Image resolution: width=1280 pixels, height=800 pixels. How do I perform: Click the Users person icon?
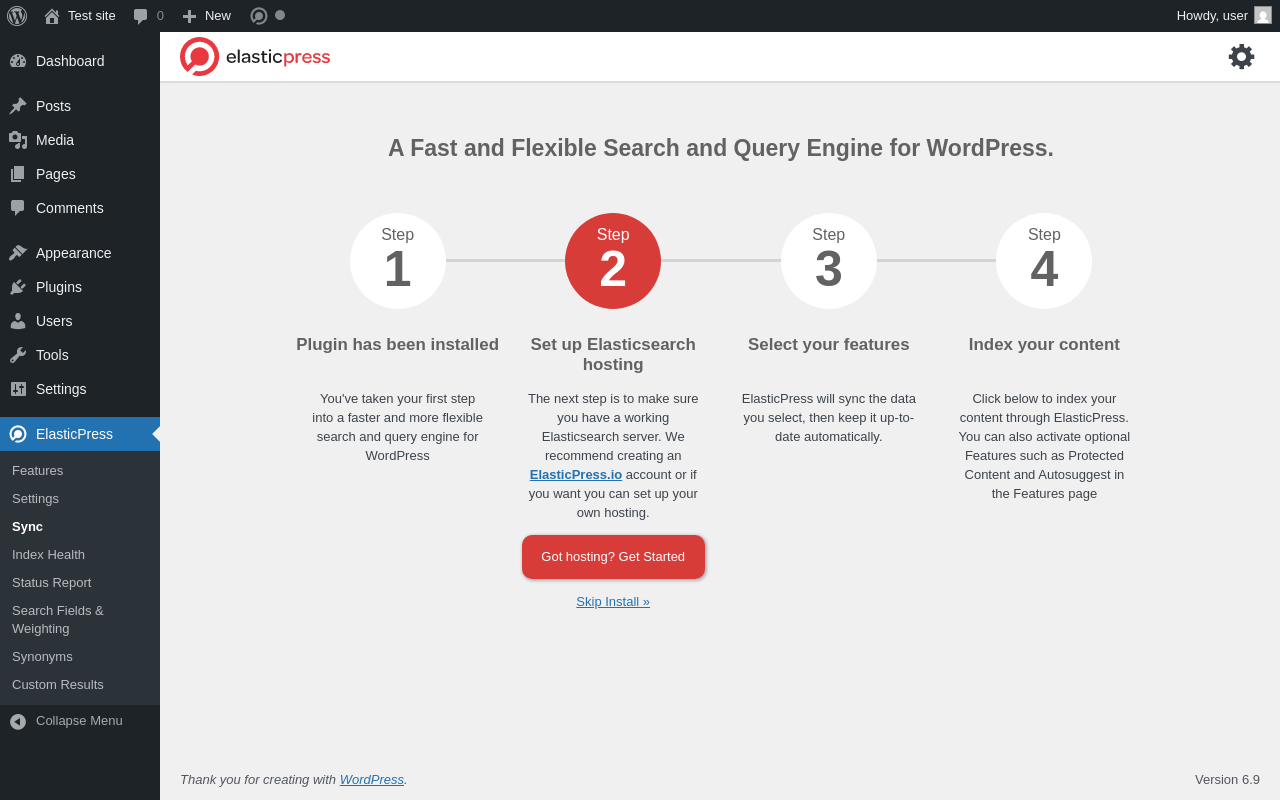[x=18, y=321]
